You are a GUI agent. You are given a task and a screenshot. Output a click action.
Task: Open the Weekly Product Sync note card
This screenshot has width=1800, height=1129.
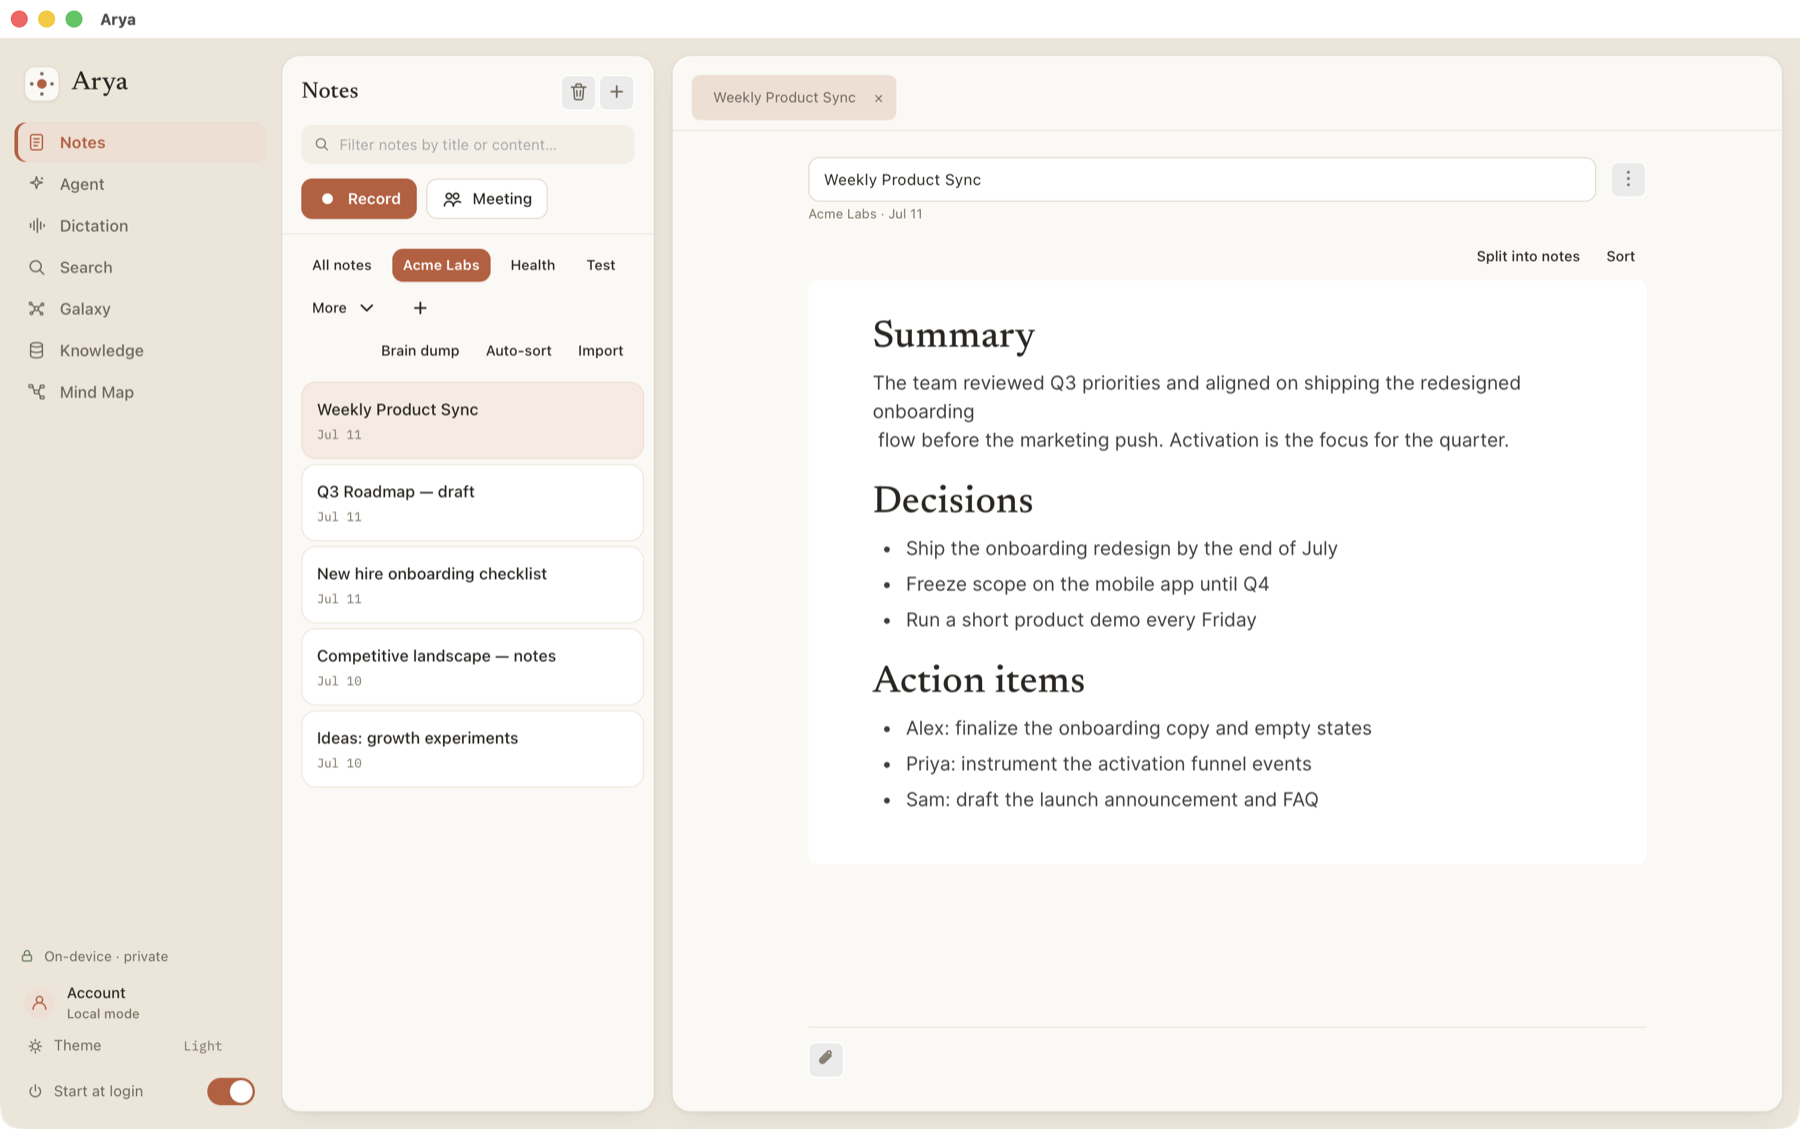[x=472, y=421]
